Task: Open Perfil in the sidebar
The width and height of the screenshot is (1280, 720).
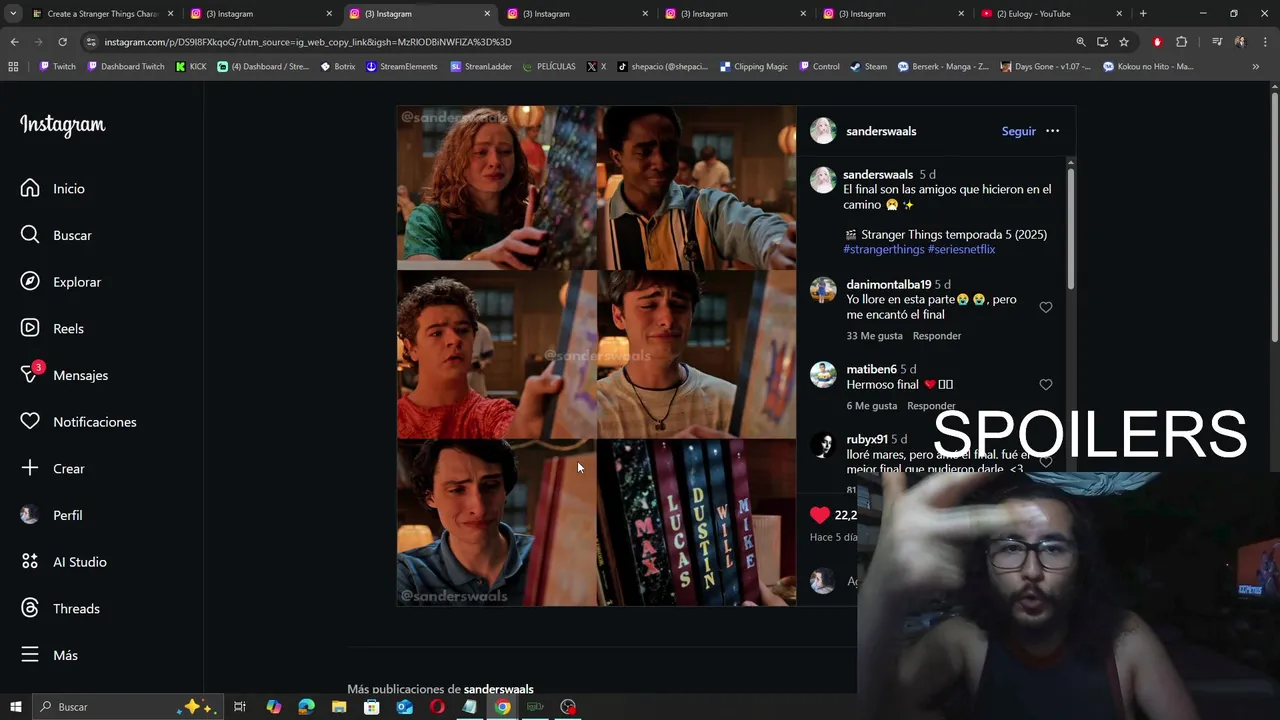Action: click(51, 515)
